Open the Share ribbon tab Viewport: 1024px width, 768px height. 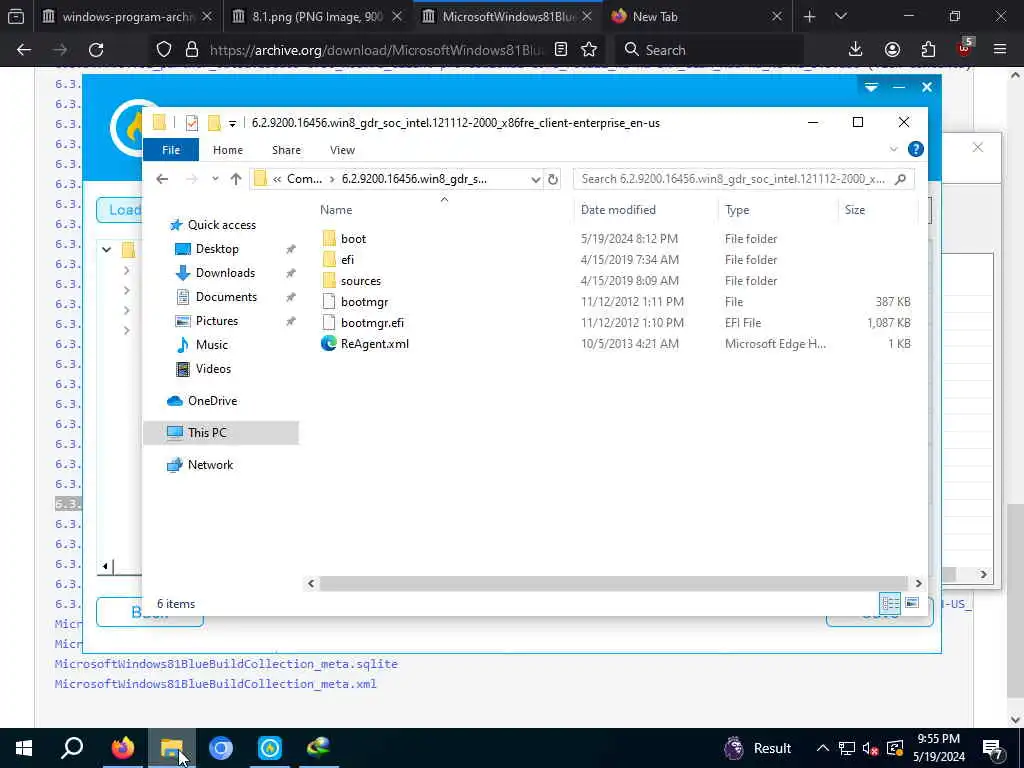pyautogui.click(x=286, y=150)
